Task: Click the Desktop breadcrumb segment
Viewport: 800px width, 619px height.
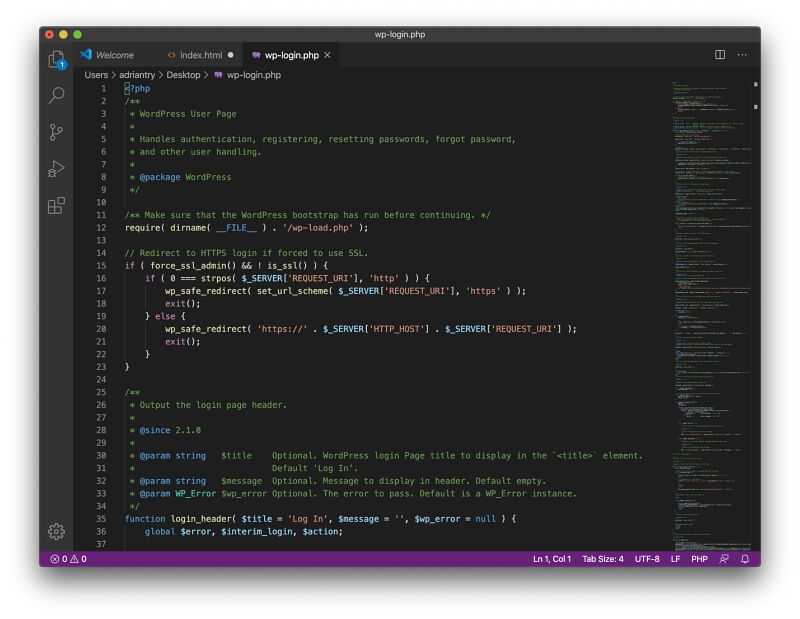Action: tap(183, 75)
